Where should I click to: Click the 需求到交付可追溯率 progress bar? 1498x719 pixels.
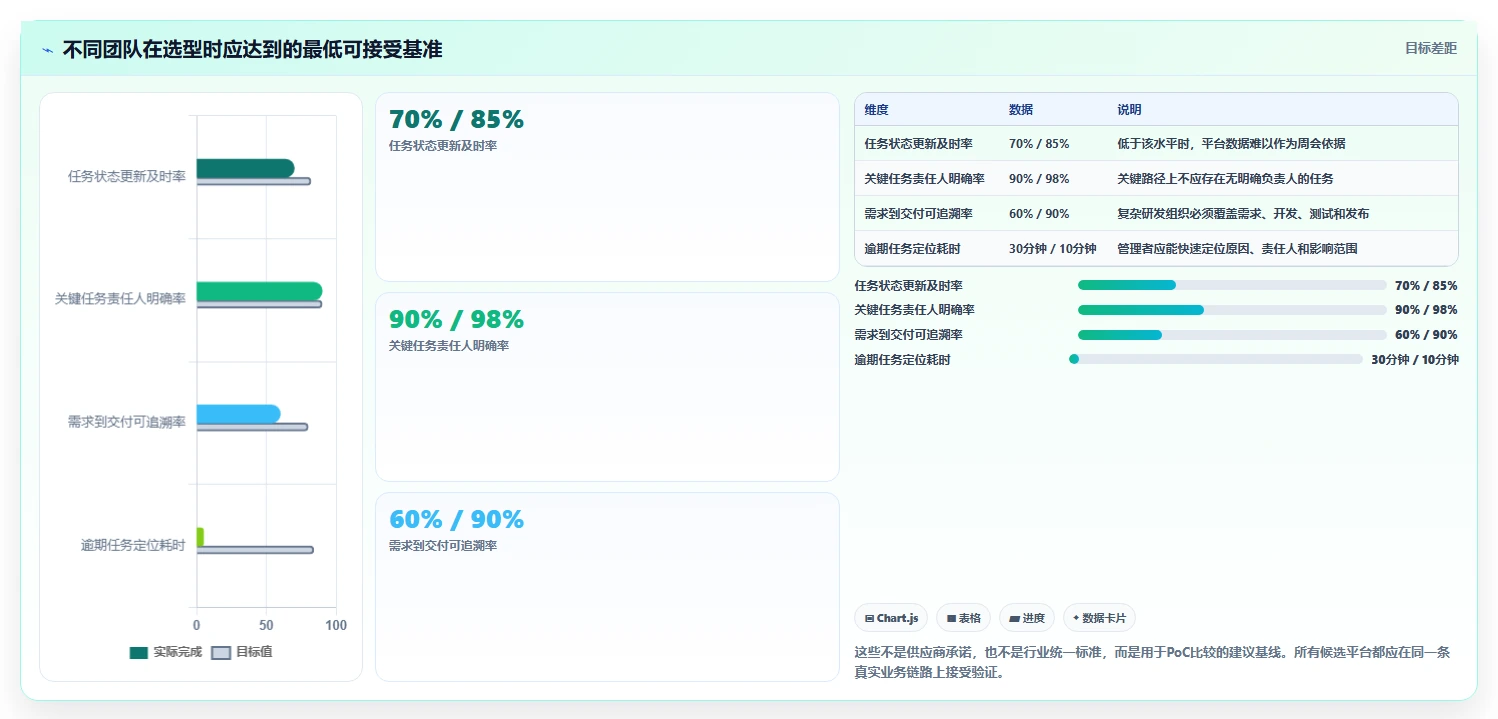pyautogui.click(x=1232, y=335)
